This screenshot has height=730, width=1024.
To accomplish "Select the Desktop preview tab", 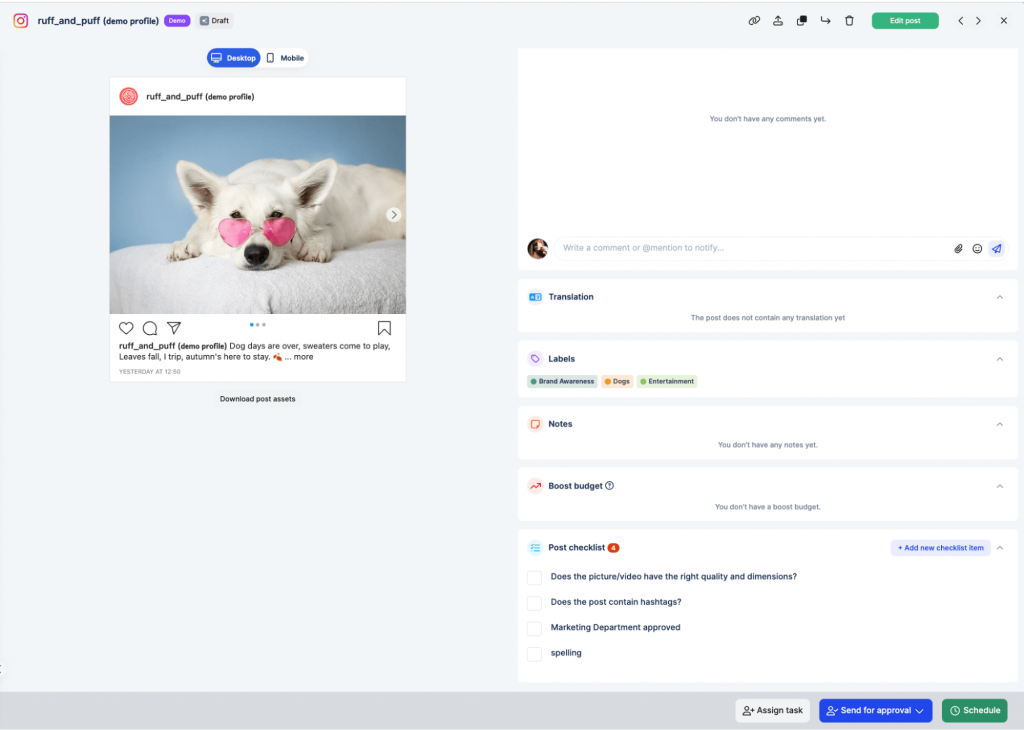I will coord(234,58).
